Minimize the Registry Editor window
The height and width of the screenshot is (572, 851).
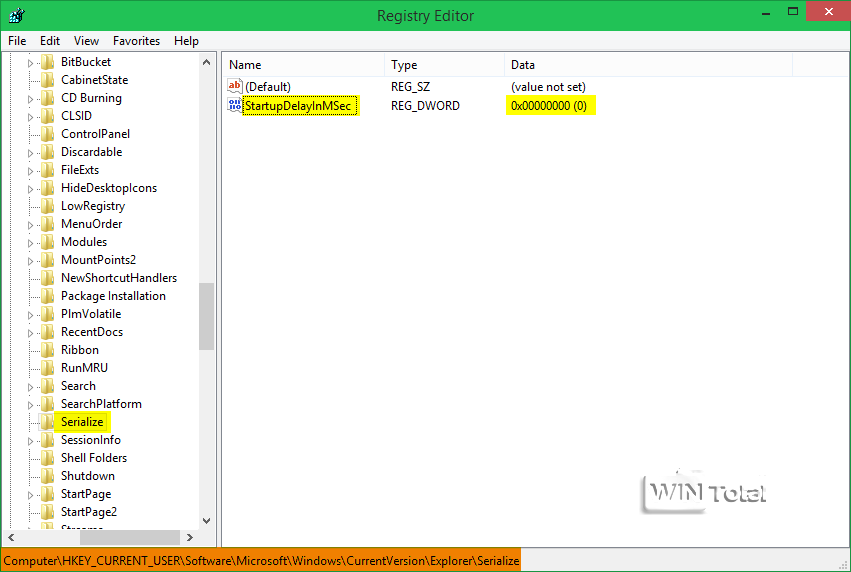[x=766, y=12]
